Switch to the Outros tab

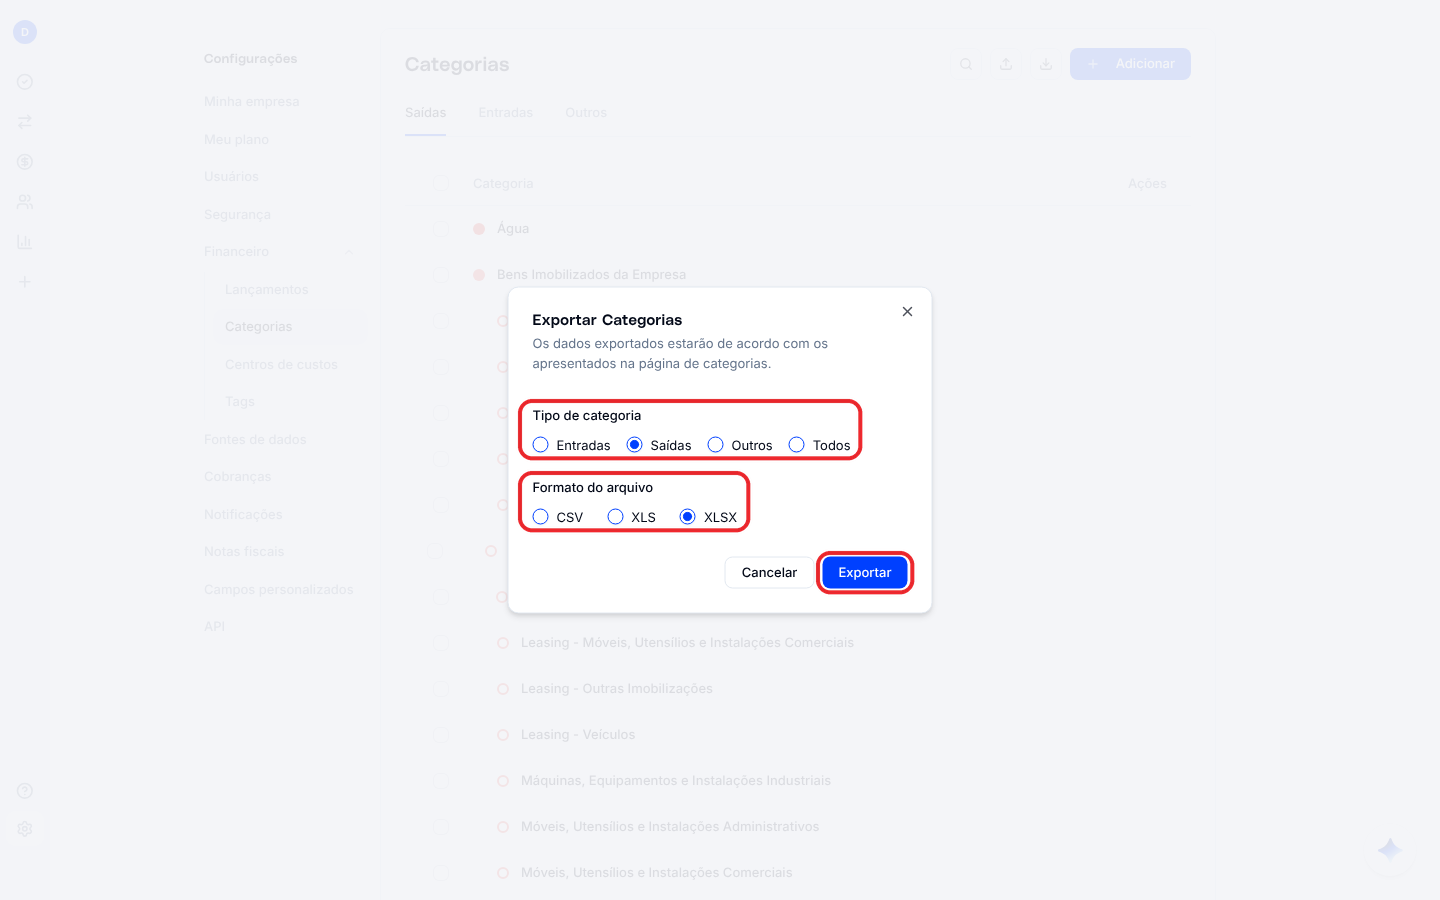(x=586, y=113)
